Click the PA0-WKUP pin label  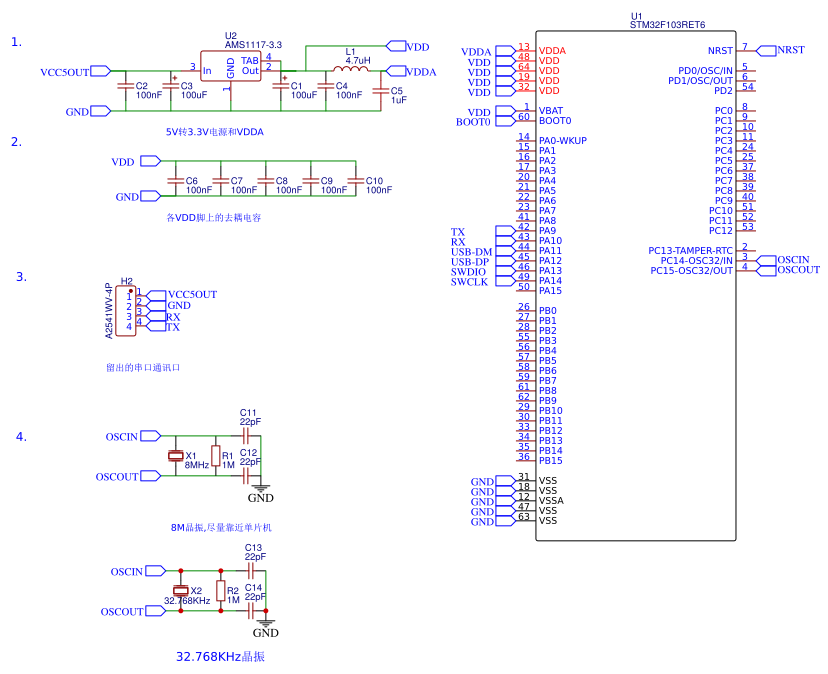click(563, 141)
